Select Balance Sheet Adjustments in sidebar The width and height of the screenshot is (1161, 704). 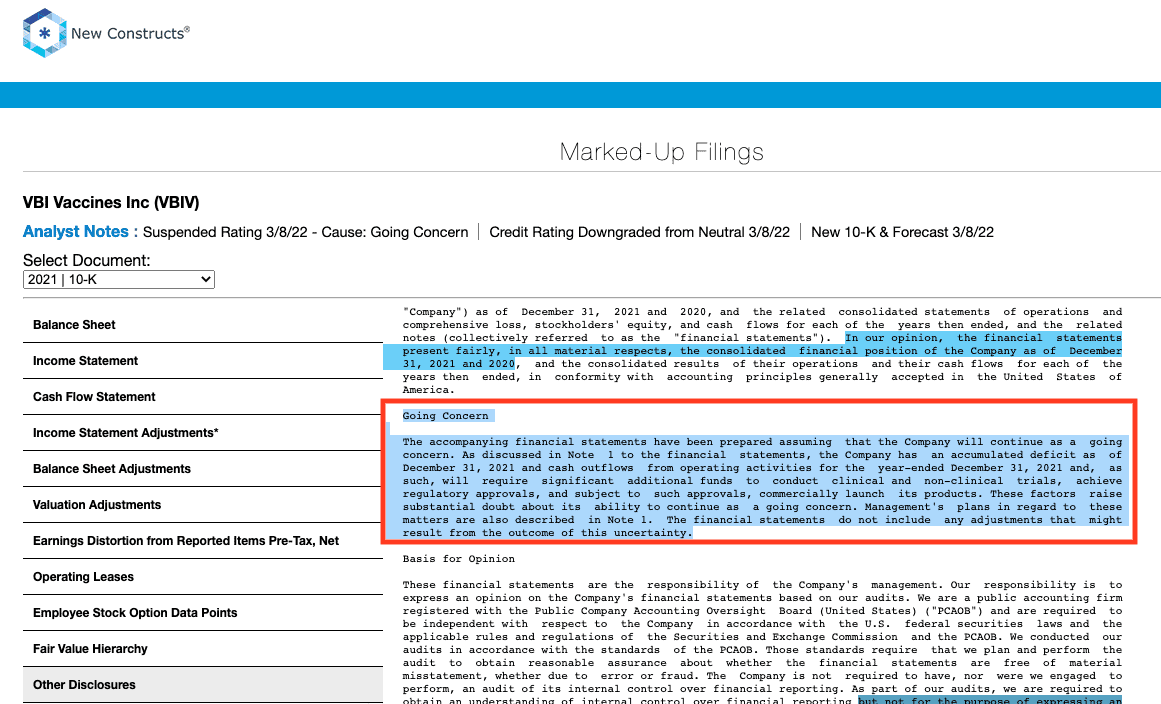coord(203,469)
